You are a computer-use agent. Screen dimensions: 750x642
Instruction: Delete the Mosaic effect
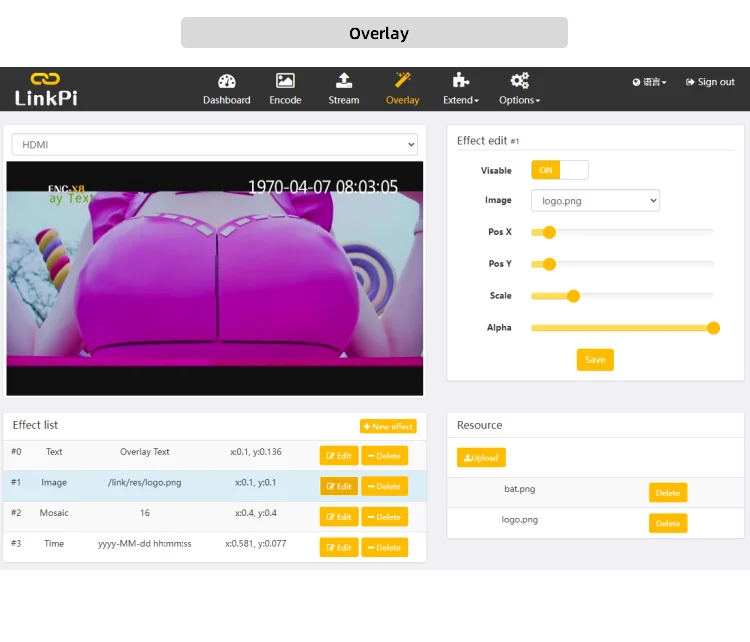tap(384, 517)
